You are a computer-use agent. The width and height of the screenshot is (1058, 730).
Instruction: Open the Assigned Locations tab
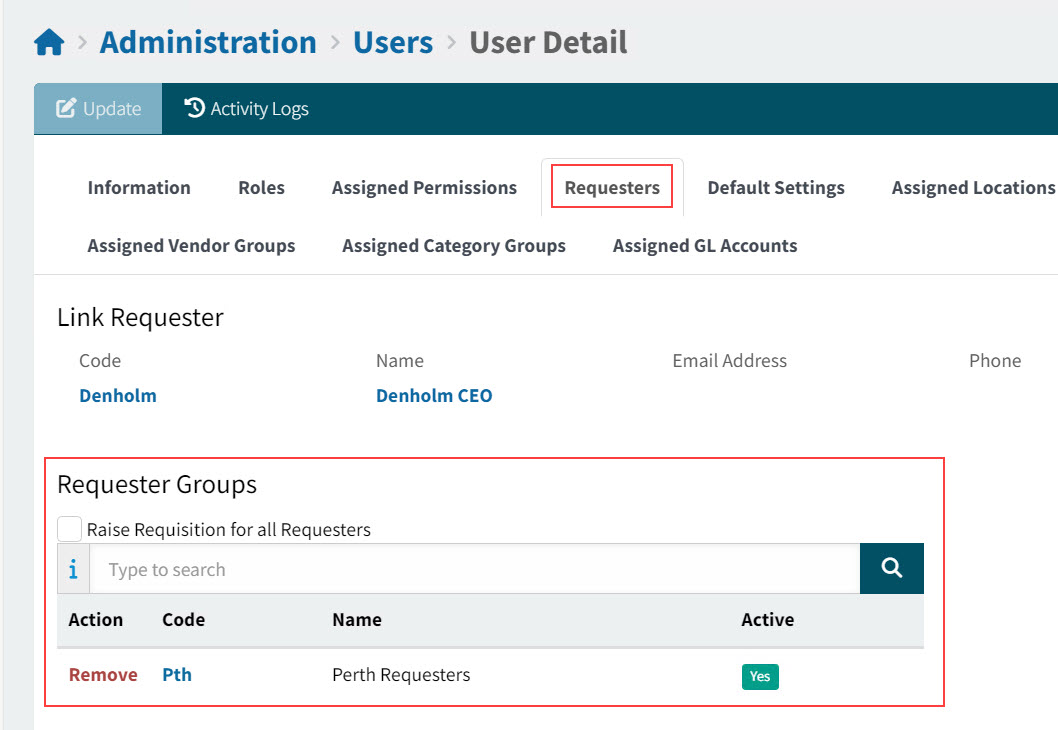click(x=970, y=187)
